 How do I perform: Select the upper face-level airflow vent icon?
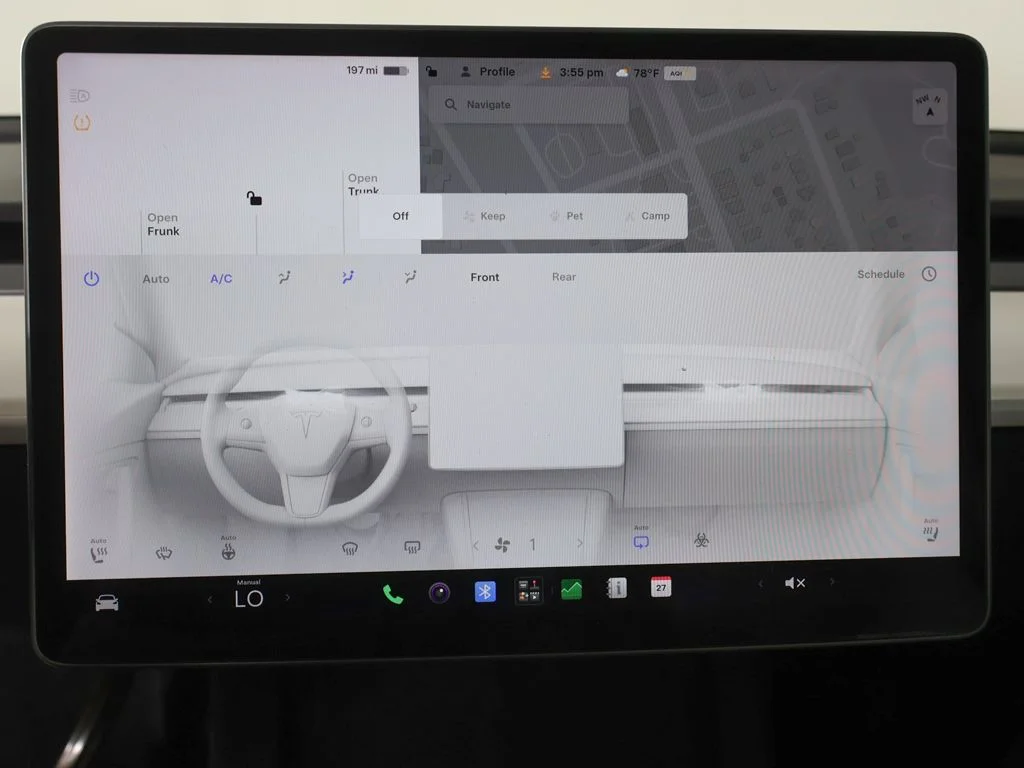pyautogui.click(x=284, y=278)
